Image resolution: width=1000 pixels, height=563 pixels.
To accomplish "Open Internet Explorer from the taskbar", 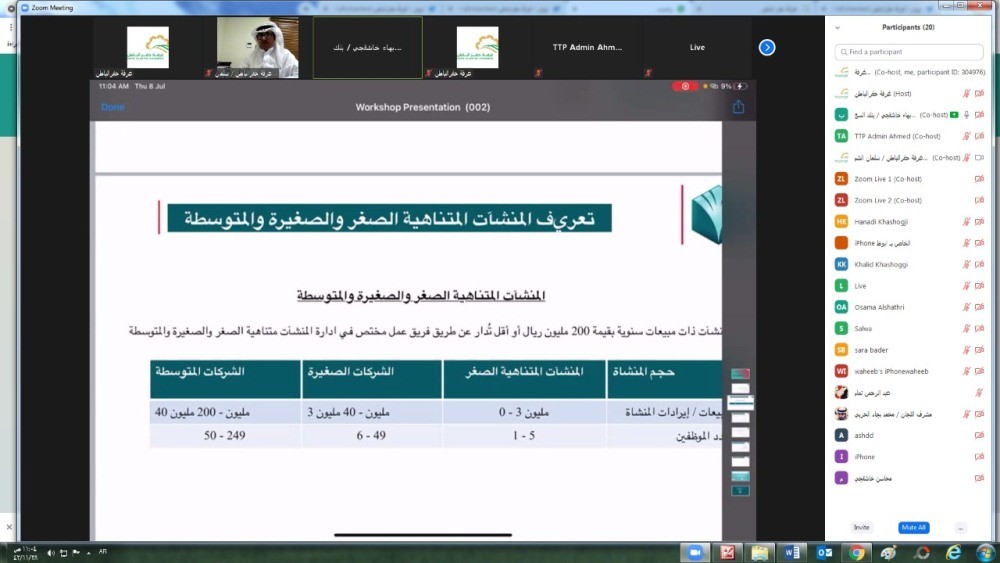I will (x=953, y=552).
